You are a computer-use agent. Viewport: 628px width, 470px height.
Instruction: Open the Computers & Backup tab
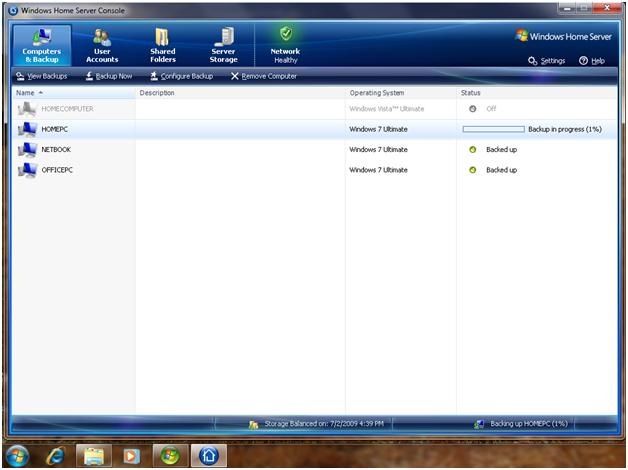(x=42, y=45)
